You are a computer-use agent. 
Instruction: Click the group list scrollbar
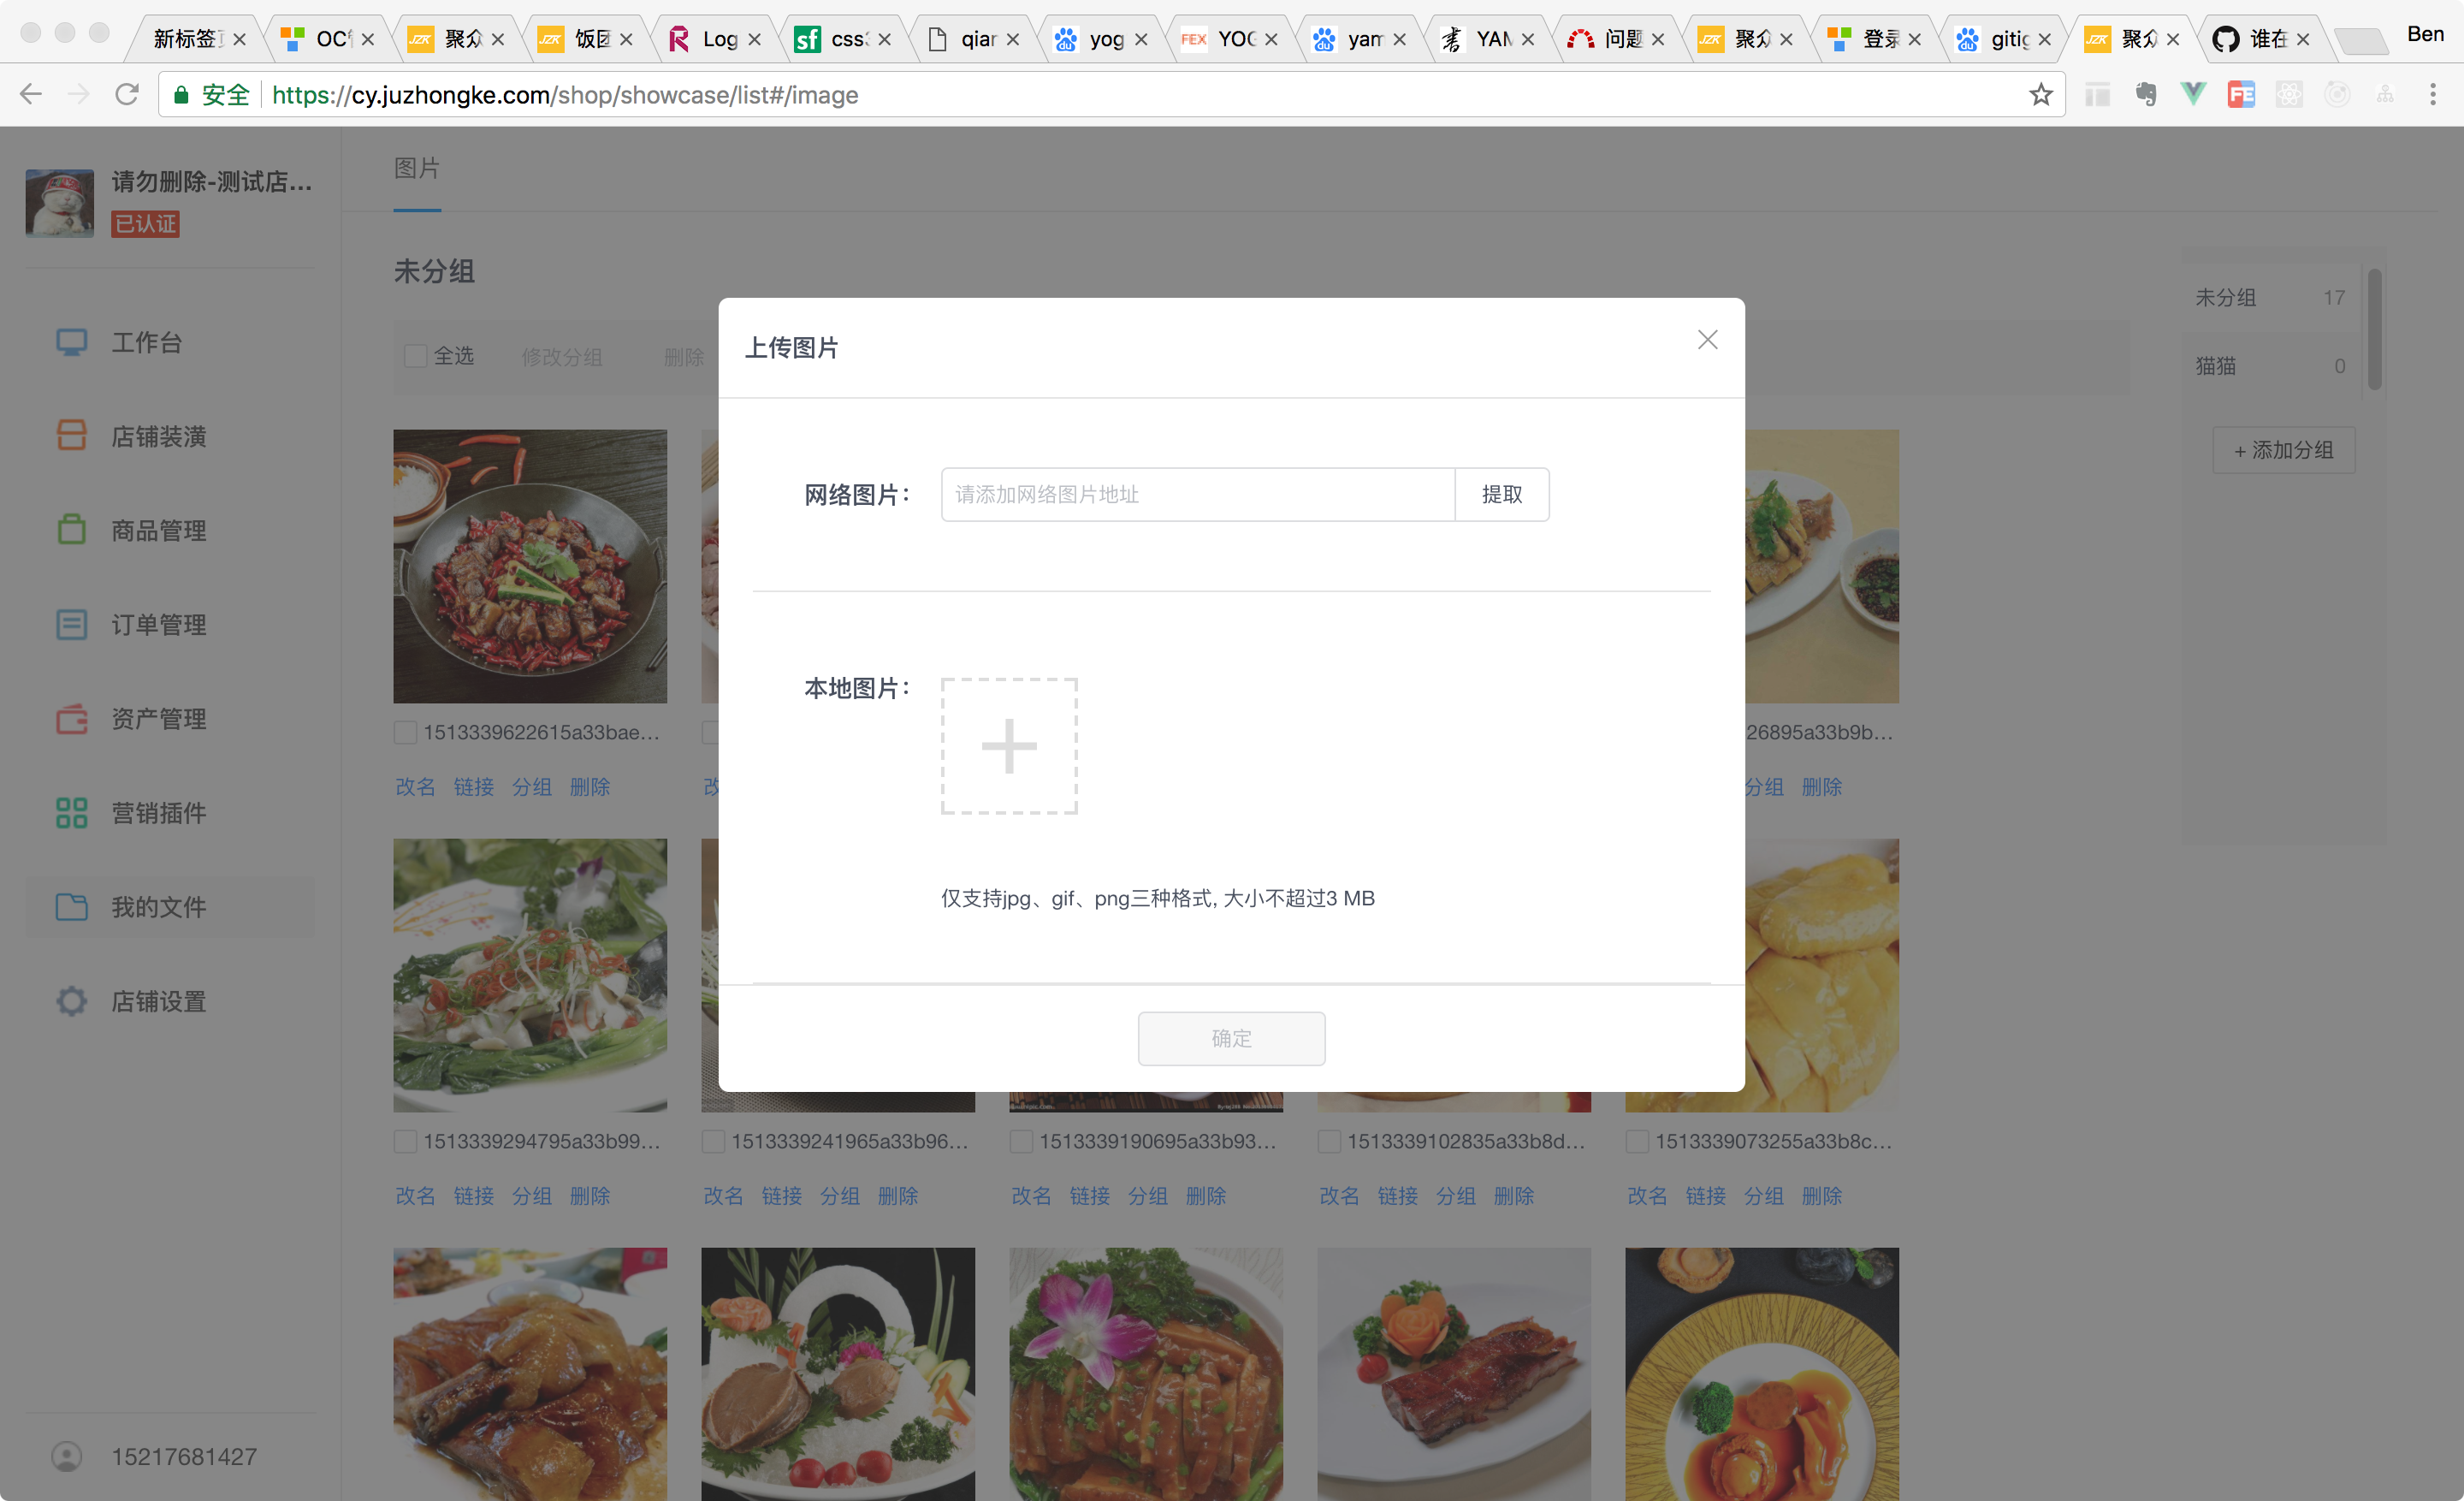pos(2374,330)
